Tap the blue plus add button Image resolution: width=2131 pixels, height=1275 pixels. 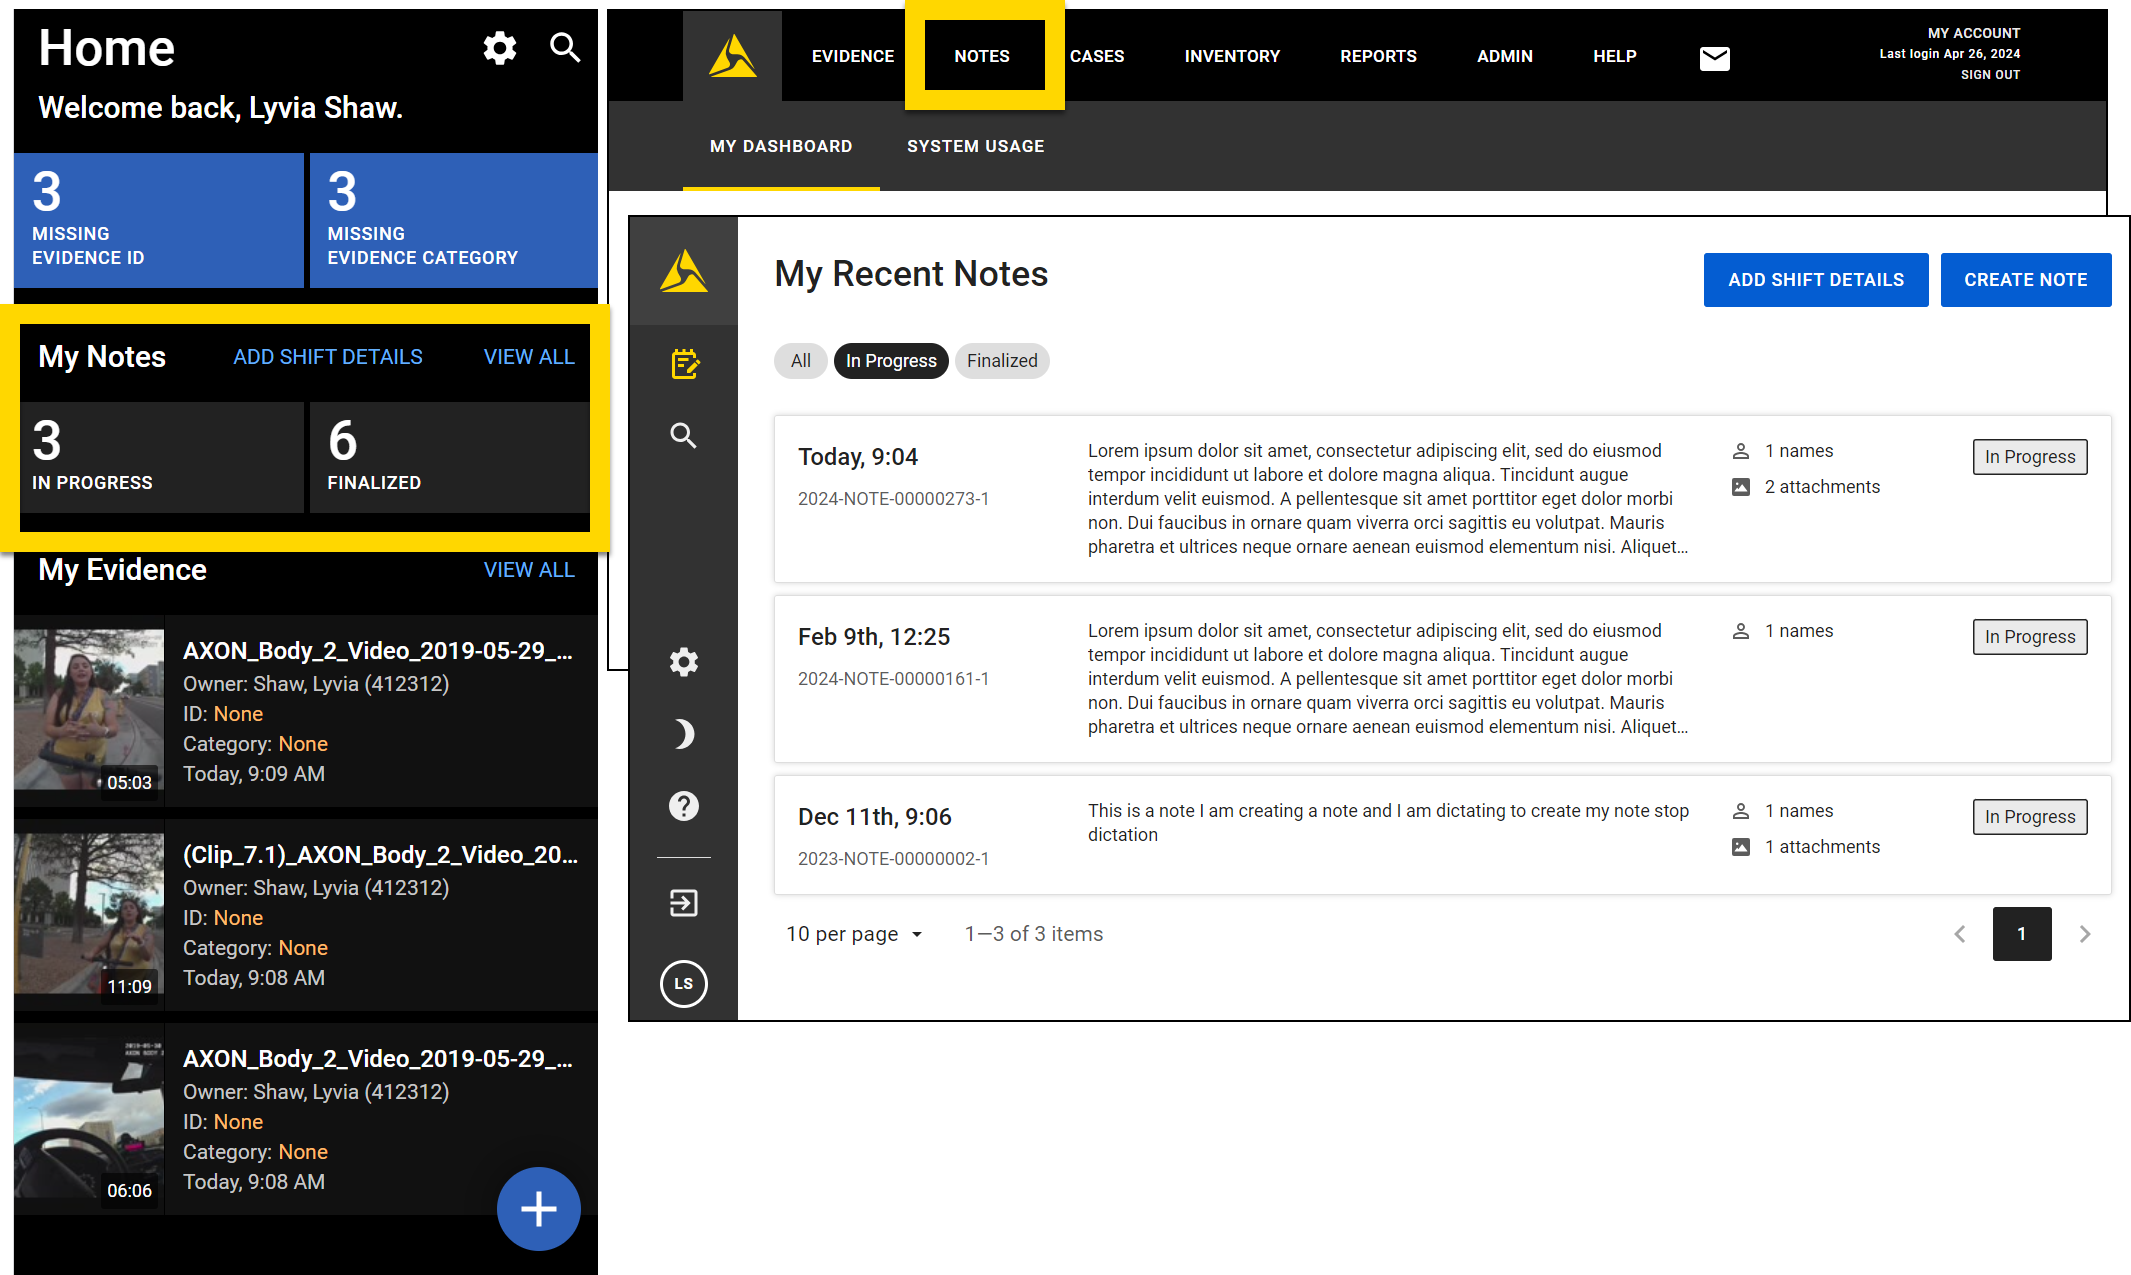[x=538, y=1208]
